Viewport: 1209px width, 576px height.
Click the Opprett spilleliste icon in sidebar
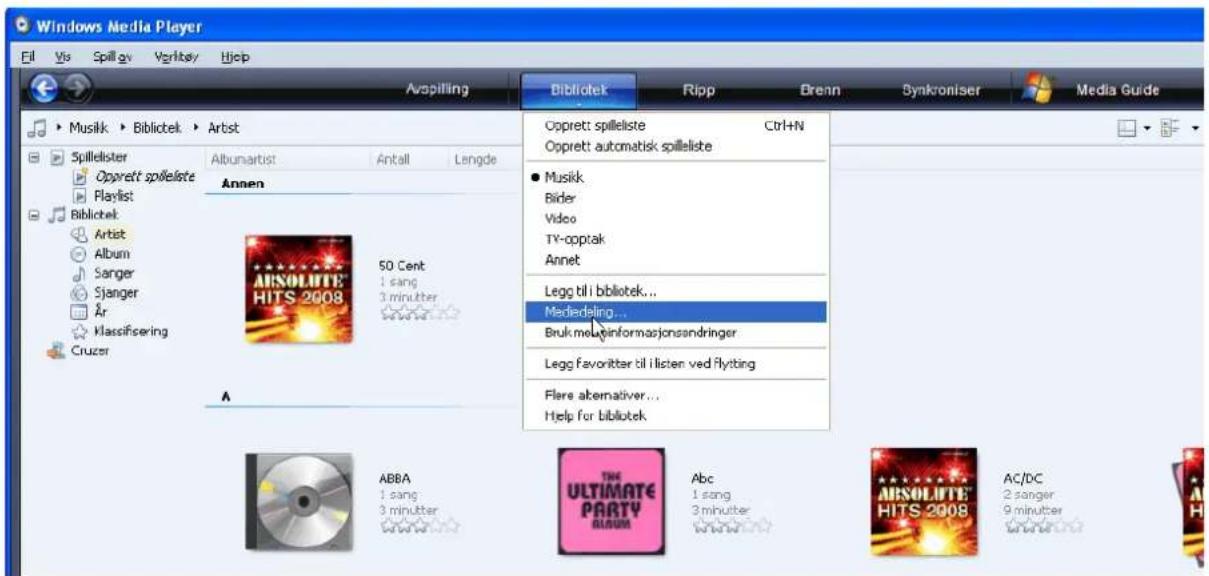(x=83, y=177)
